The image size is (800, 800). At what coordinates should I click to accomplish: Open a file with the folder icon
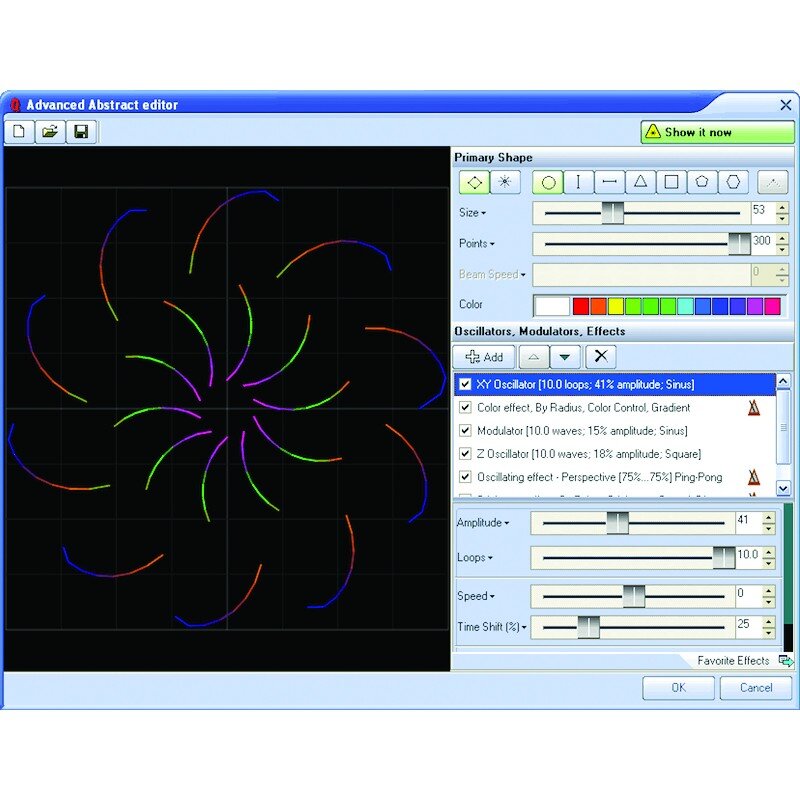click(x=50, y=132)
